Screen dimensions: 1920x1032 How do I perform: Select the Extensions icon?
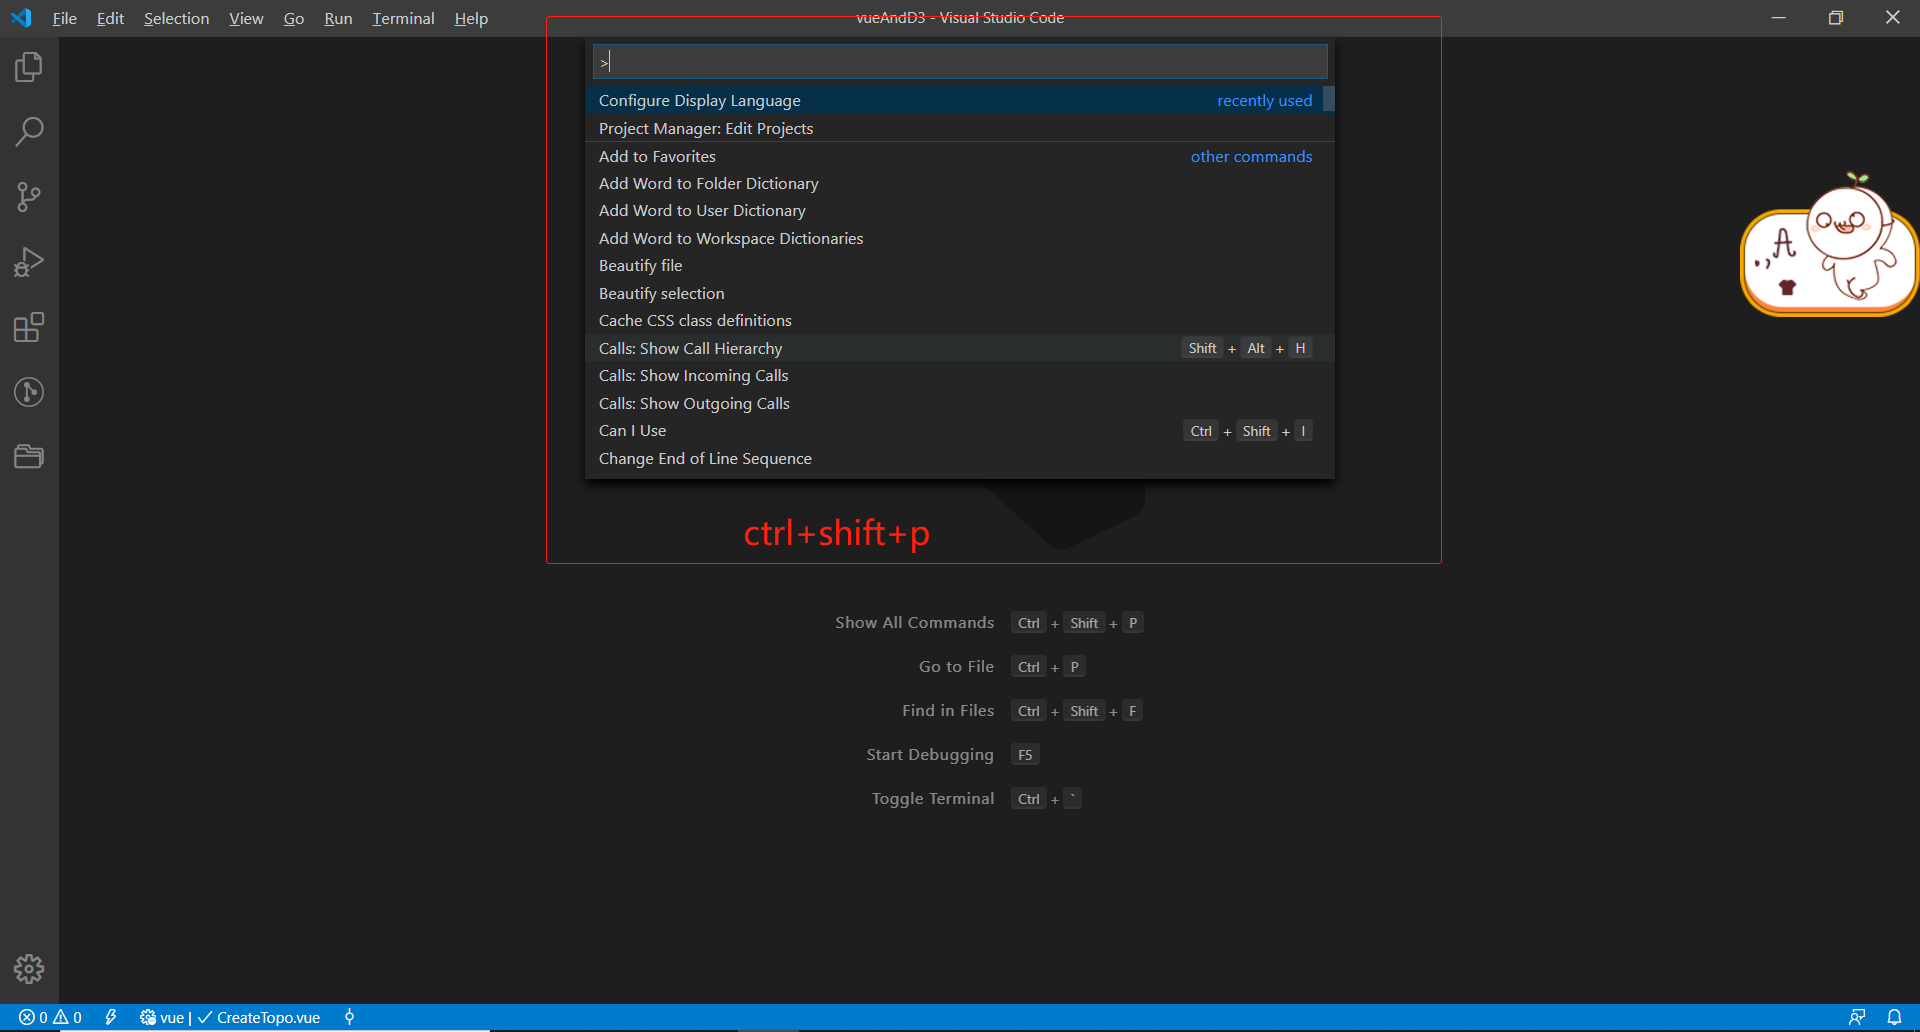tap(29, 327)
